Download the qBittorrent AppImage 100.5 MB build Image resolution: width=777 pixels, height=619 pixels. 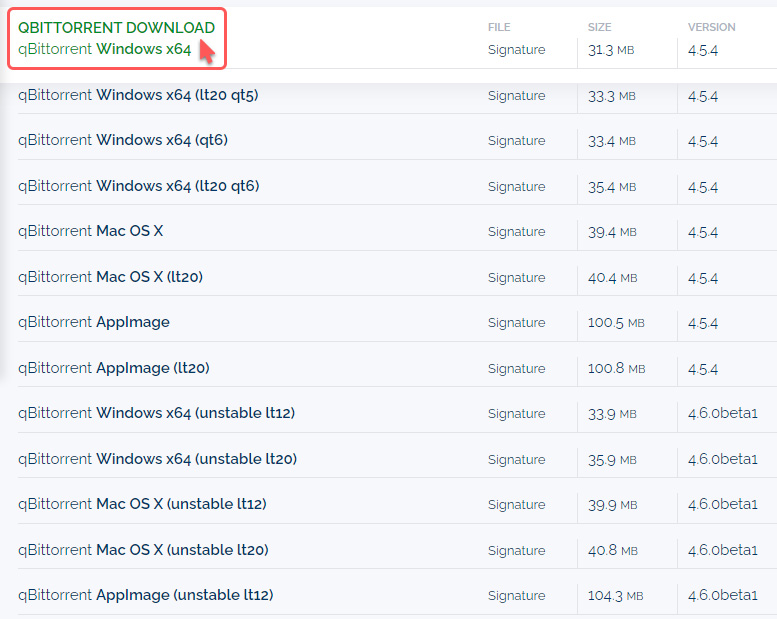coord(94,323)
